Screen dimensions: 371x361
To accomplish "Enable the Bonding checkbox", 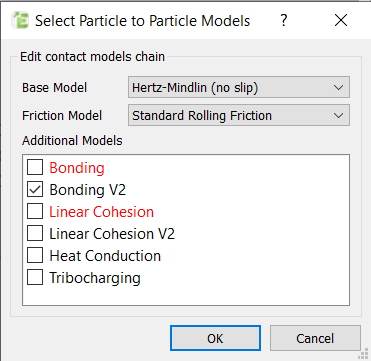I will pos(35,168).
